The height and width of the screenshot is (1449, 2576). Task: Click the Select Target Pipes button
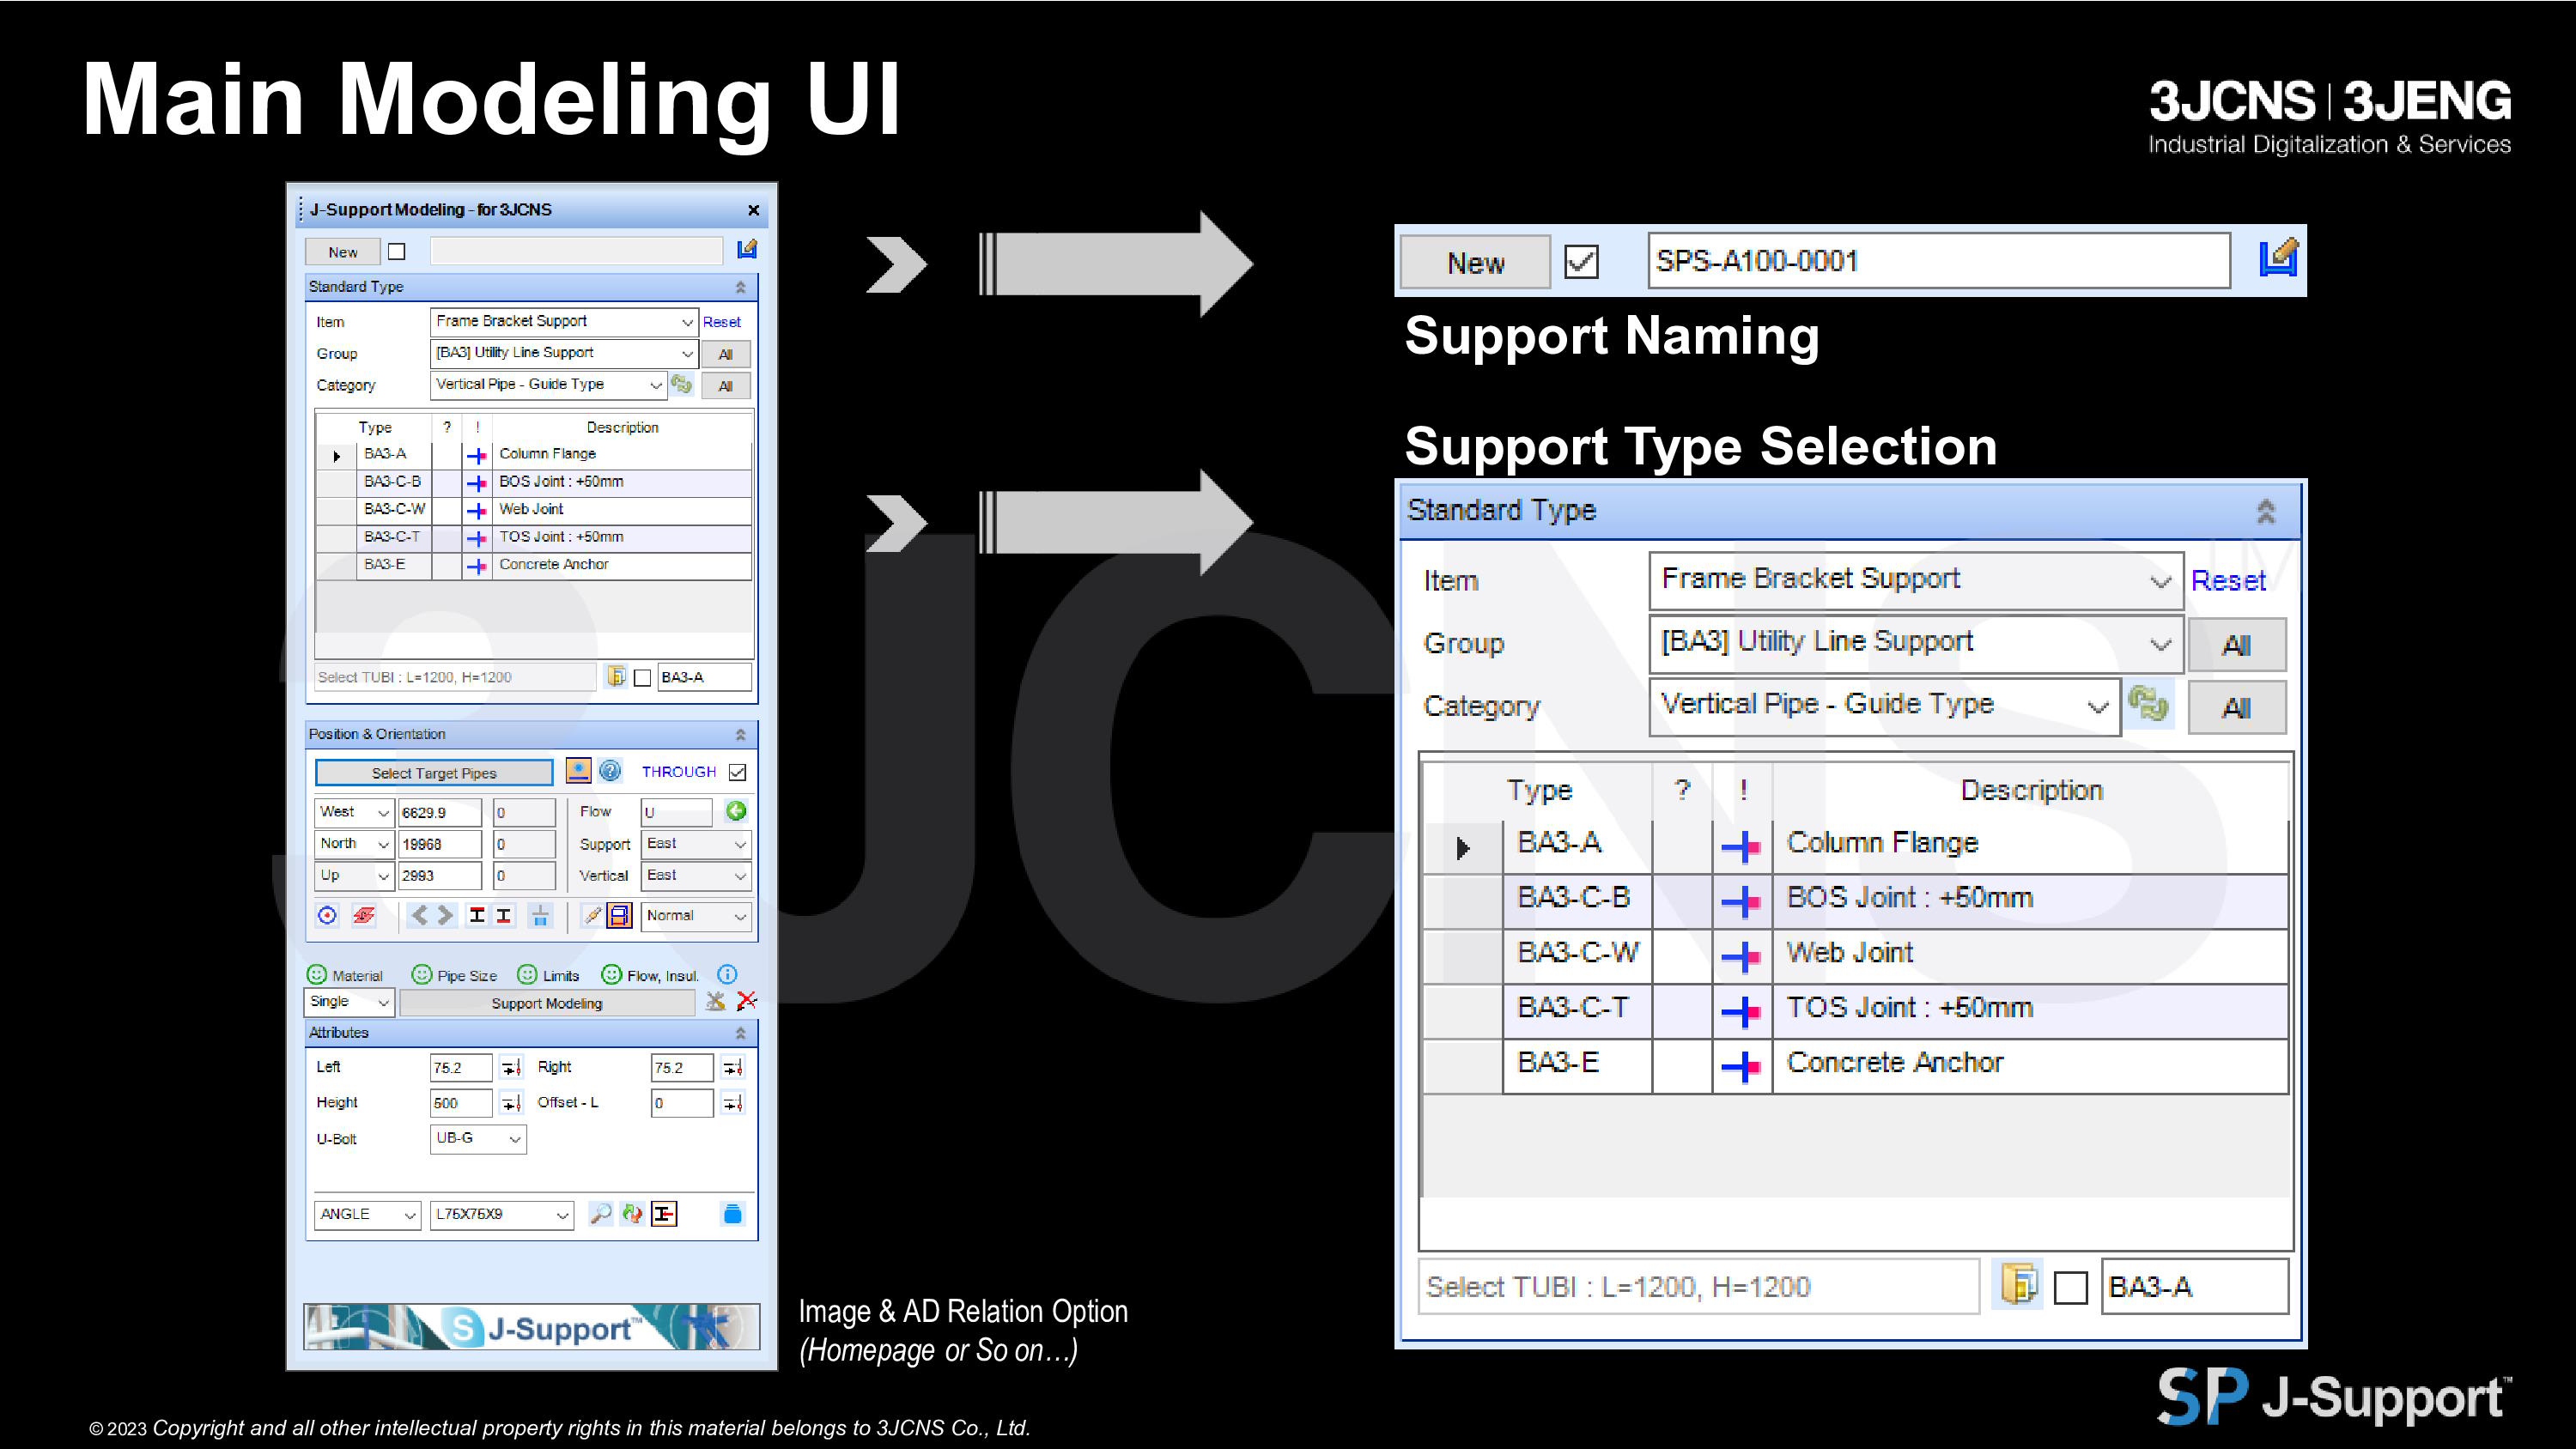coord(434,773)
